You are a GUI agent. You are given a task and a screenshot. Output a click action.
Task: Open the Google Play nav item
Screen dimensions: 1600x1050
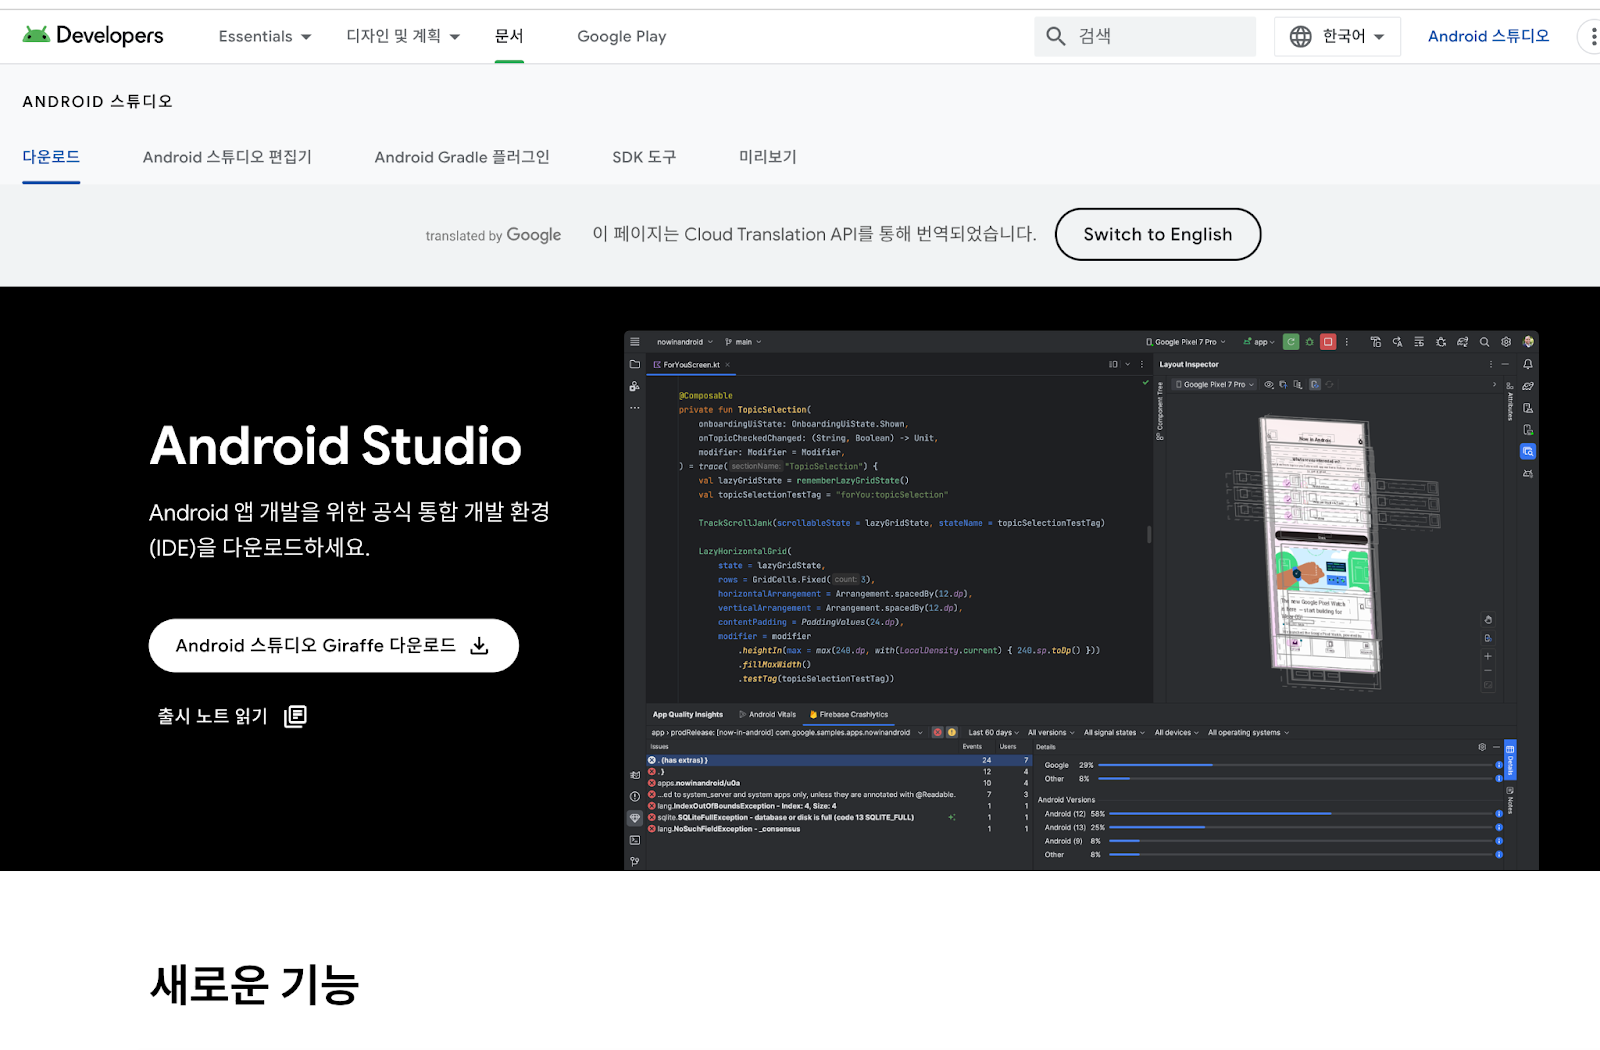point(621,36)
